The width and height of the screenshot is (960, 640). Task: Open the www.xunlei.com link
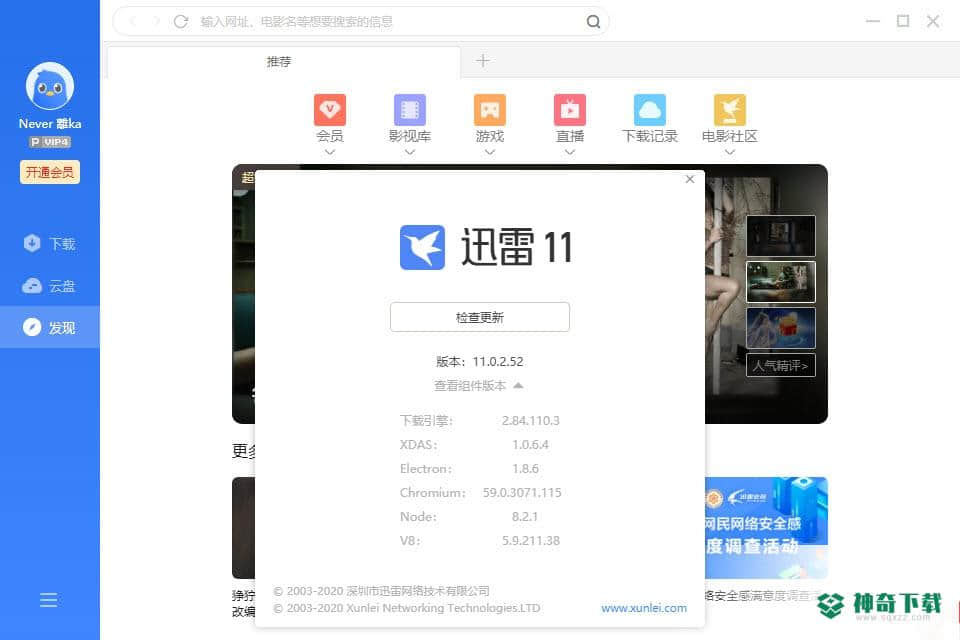643,608
